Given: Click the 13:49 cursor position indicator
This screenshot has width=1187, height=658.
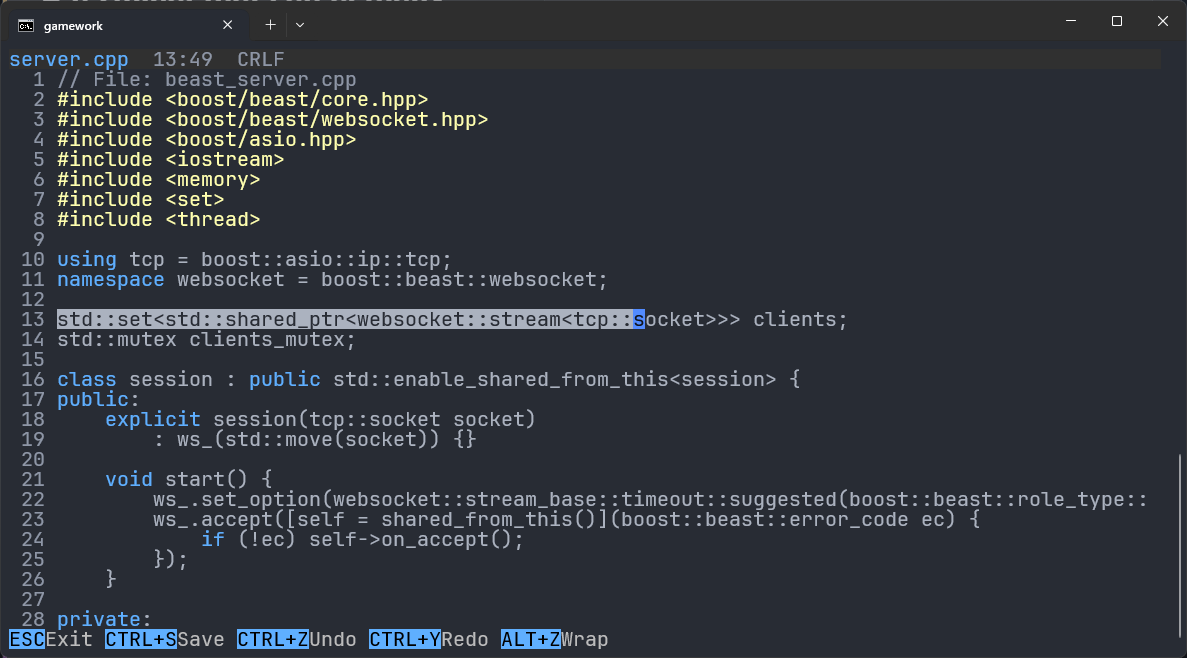Looking at the screenshot, I should click(182, 59).
